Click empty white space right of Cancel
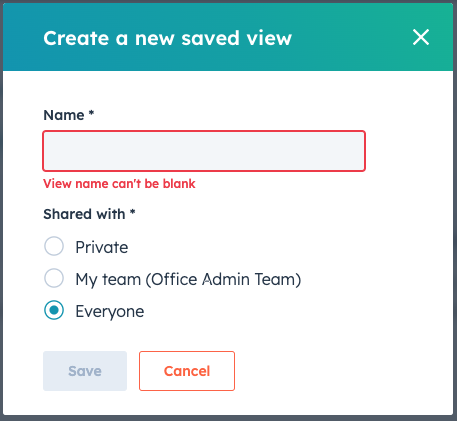The width and height of the screenshot is (457, 421). (333, 371)
